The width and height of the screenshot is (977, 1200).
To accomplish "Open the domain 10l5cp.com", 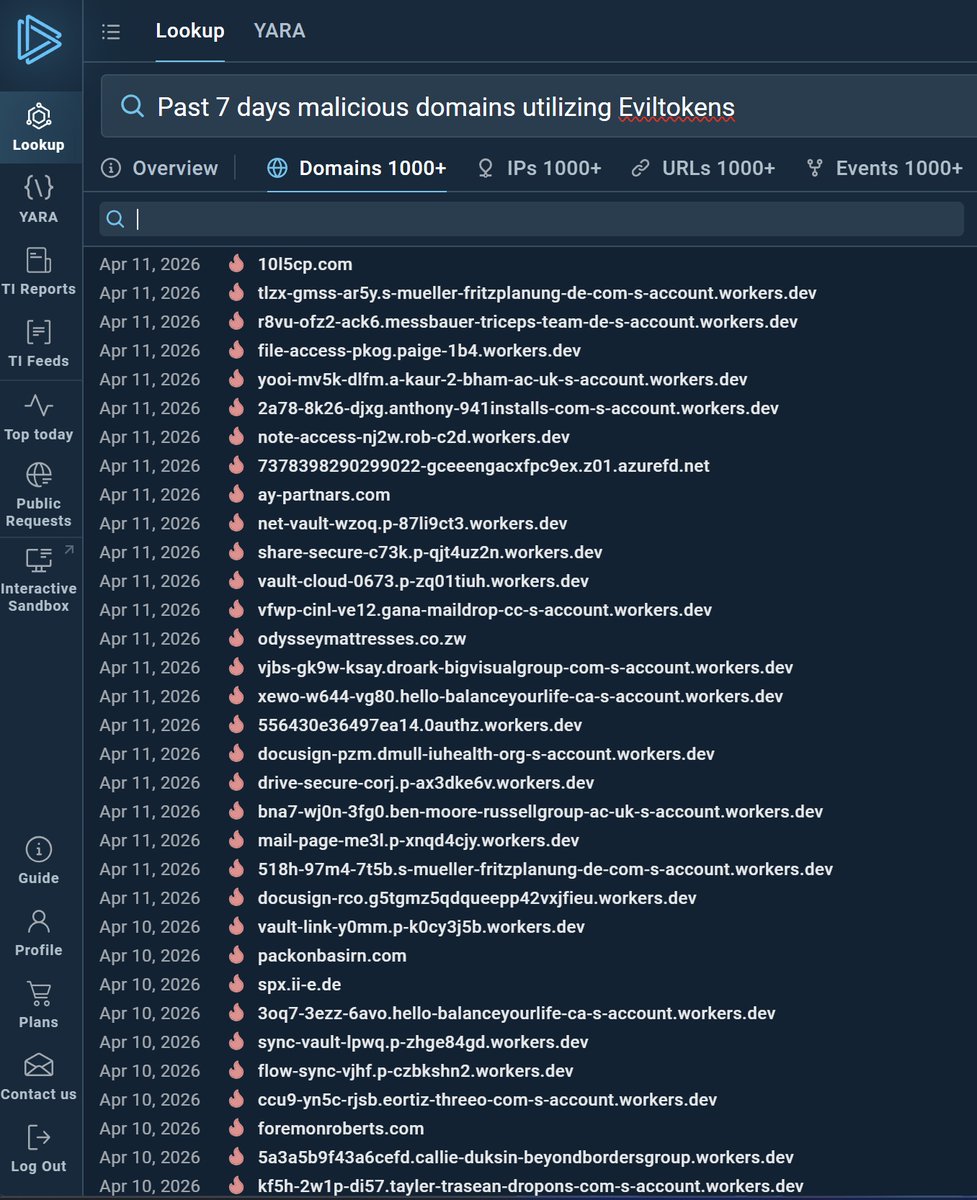I will click(305, 264).
